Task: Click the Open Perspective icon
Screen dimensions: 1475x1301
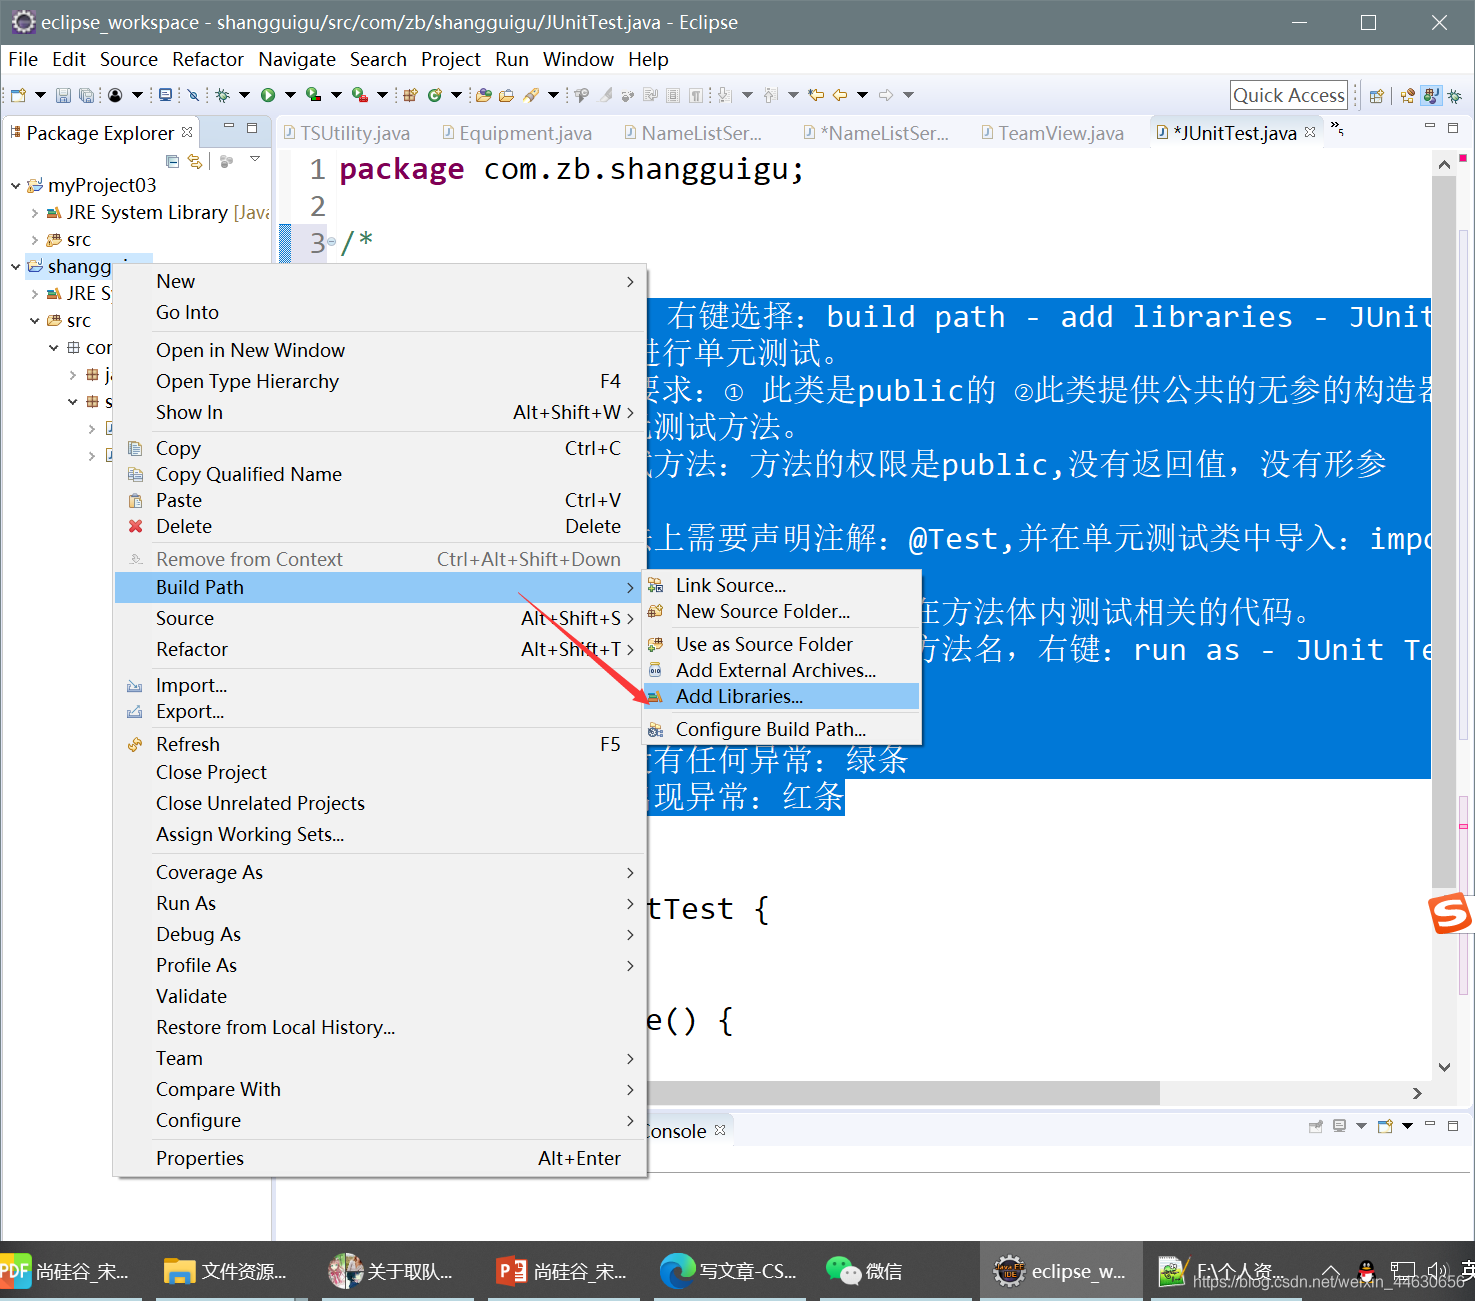Action: (x=1377, y=96)
